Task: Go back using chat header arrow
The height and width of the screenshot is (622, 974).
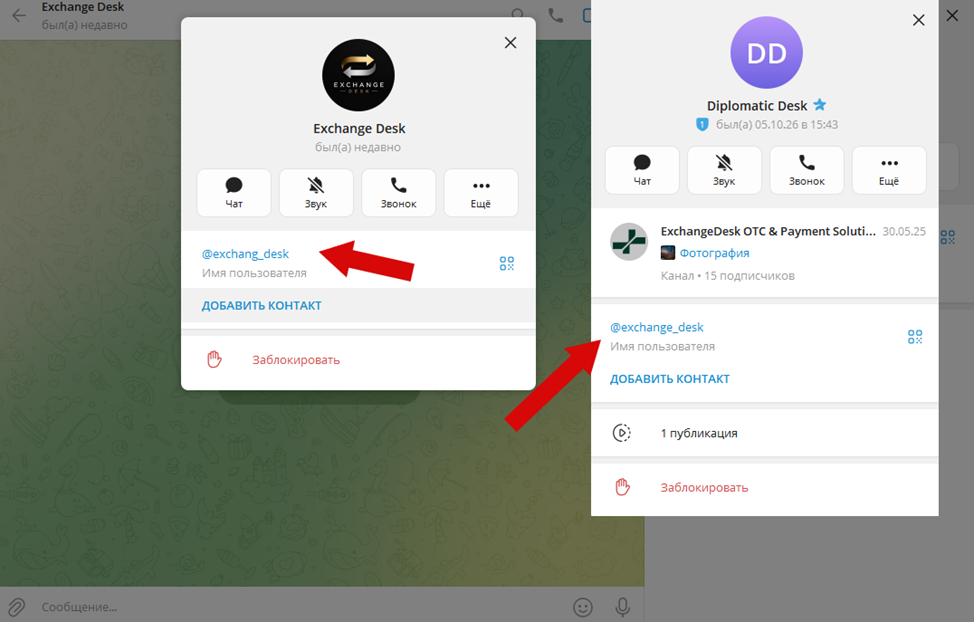Action: click(19, 16)
